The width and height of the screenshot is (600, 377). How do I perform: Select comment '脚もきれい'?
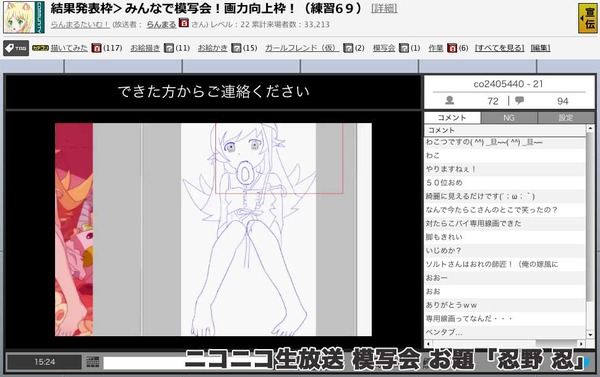pos(505,237)
